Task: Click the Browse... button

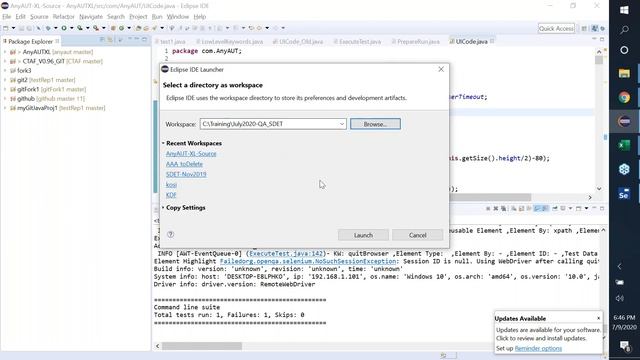Action: click(x=375, y=124)
